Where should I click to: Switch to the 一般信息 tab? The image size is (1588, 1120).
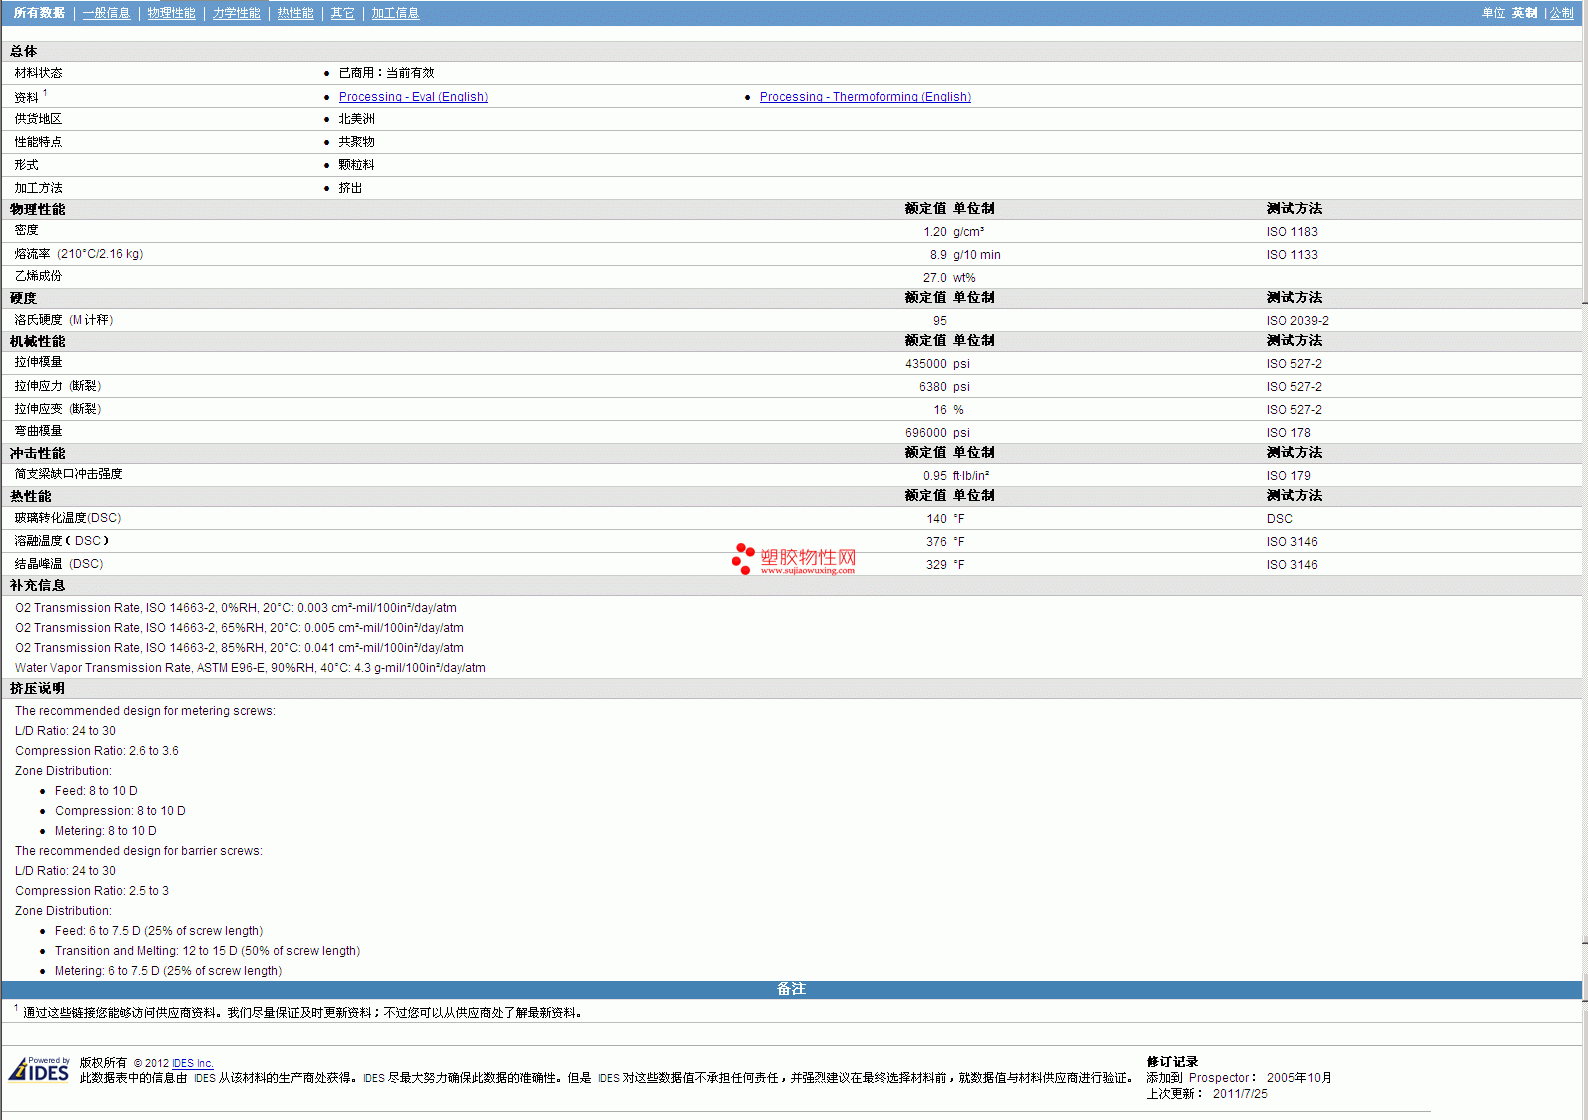pyautogui.click(x=106, y=13)
